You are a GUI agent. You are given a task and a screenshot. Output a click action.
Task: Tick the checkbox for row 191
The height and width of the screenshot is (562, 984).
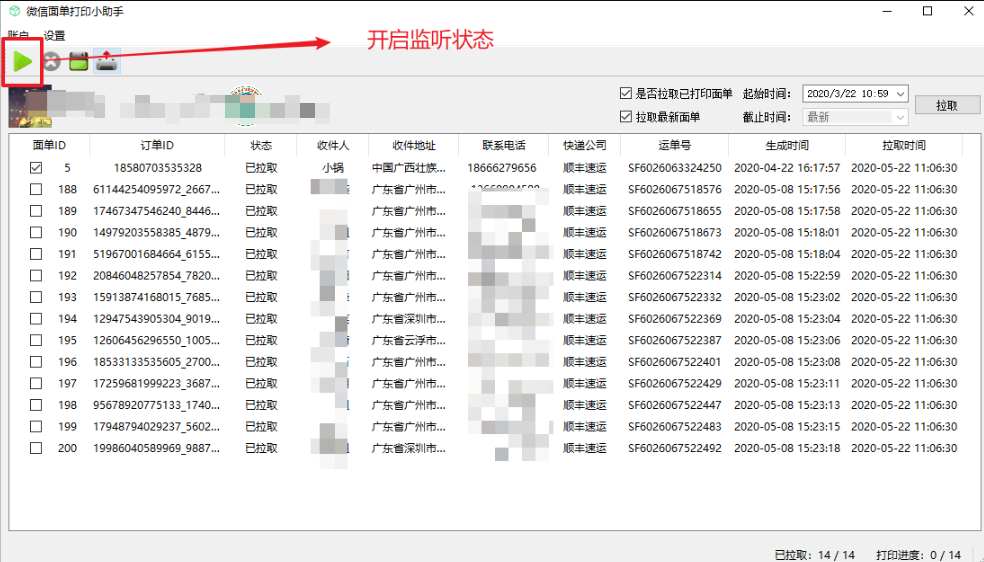(x=36, y=254)
